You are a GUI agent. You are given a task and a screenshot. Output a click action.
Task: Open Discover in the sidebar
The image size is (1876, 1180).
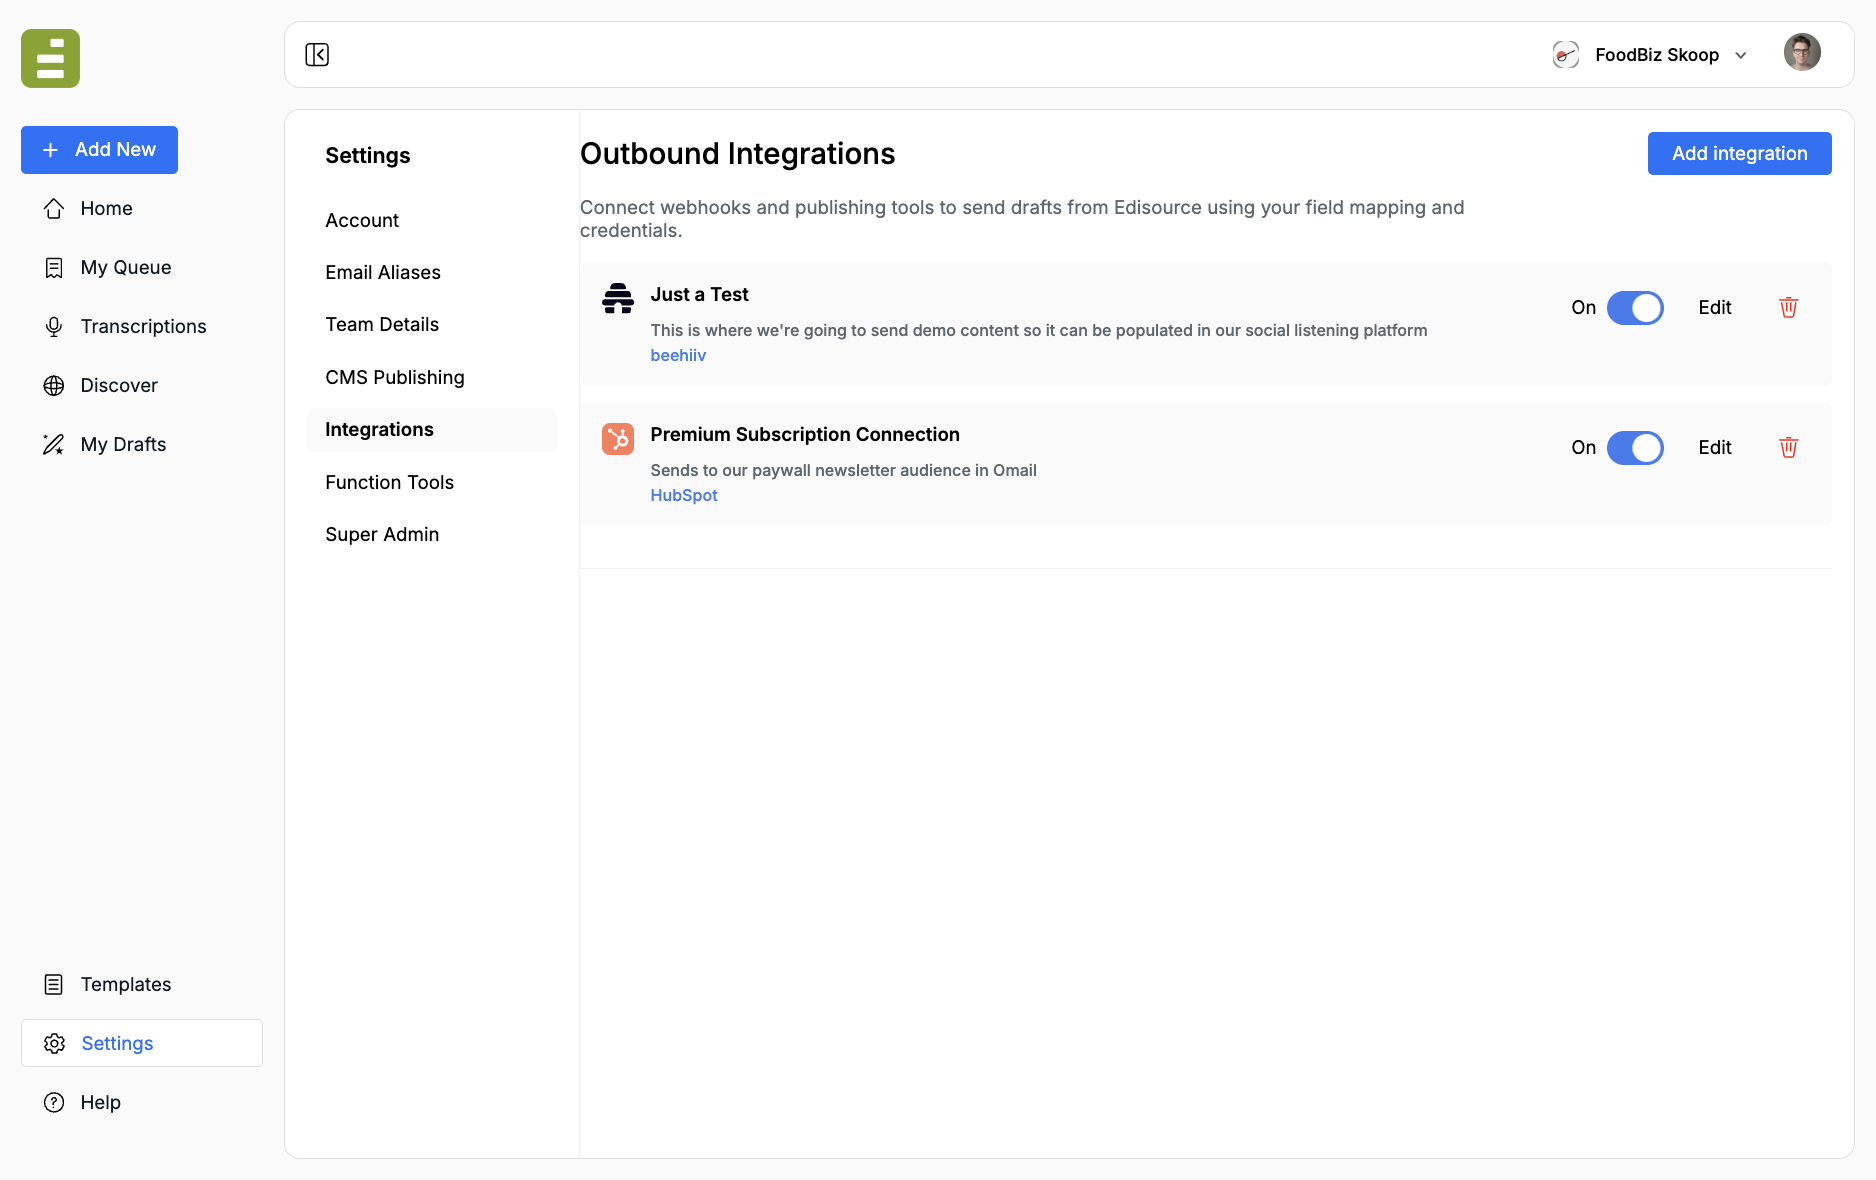(x=141, y=385)
